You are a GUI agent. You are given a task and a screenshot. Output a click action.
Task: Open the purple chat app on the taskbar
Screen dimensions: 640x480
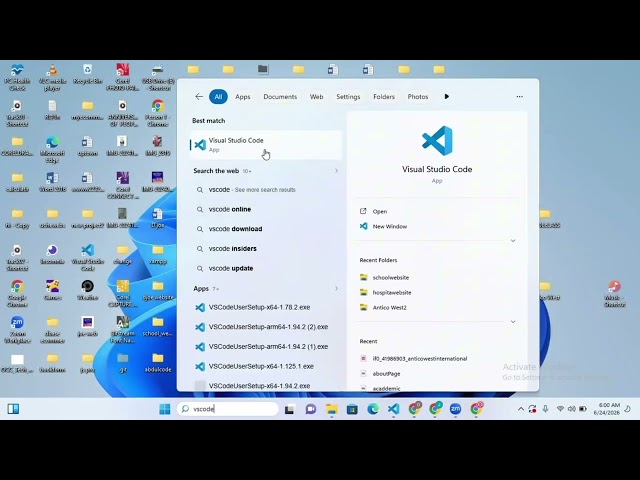(311, 409)
